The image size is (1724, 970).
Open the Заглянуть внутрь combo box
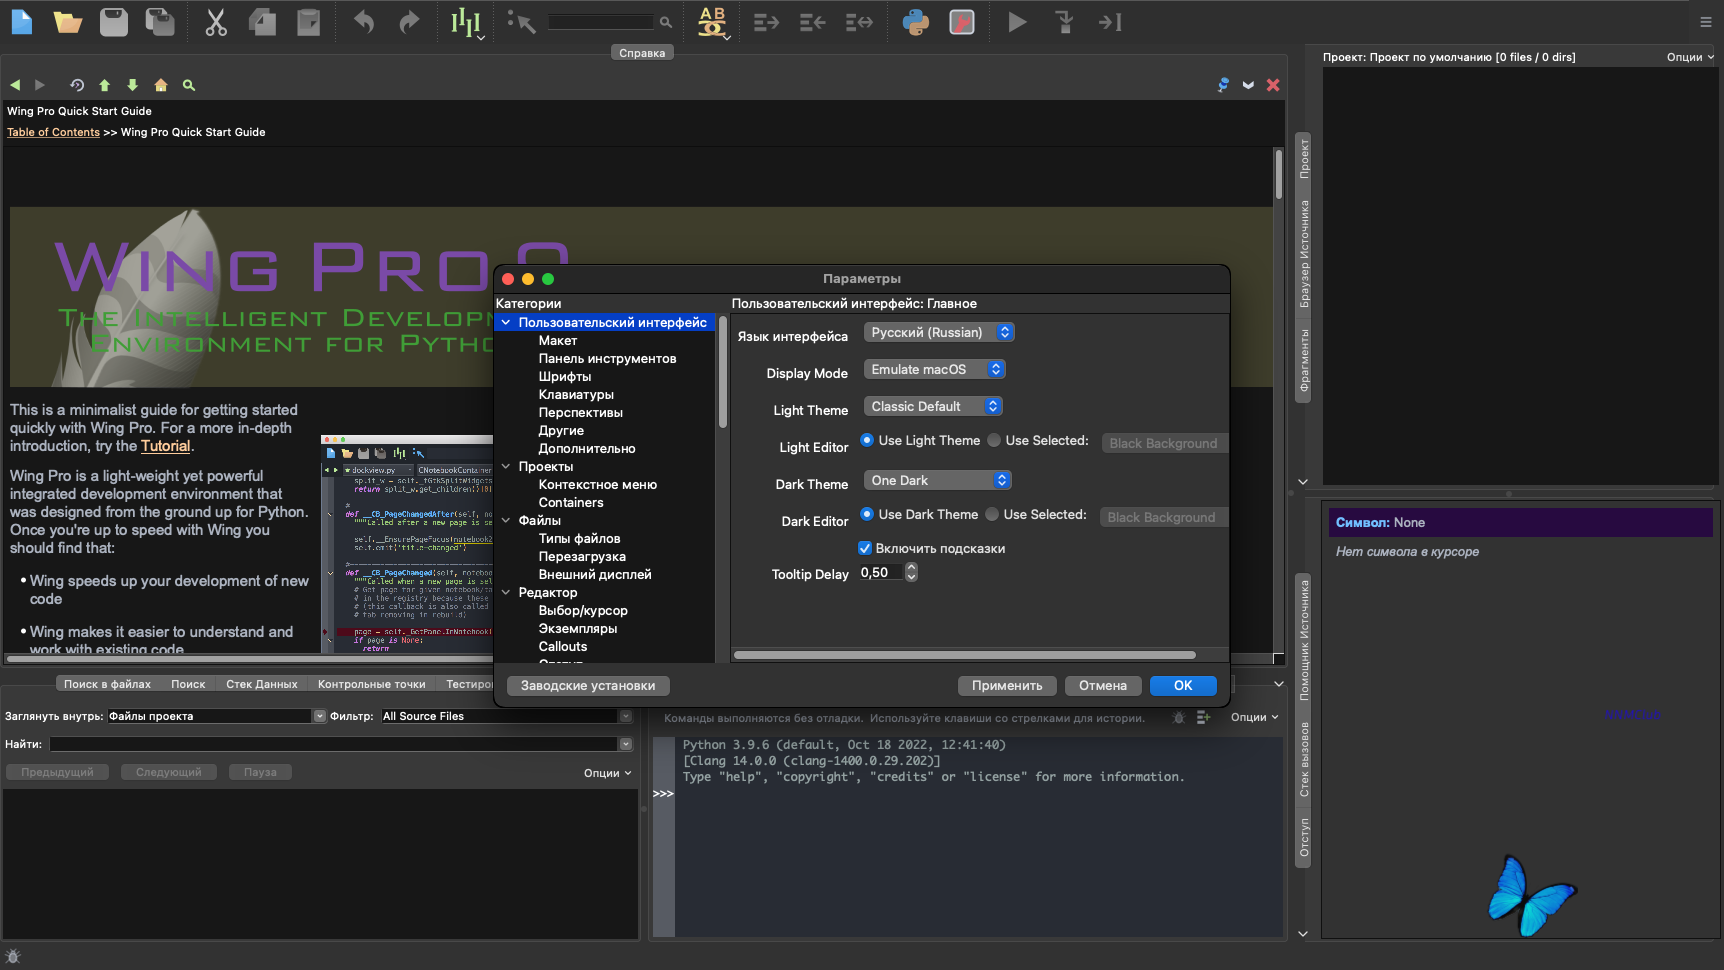coord(217,716)
